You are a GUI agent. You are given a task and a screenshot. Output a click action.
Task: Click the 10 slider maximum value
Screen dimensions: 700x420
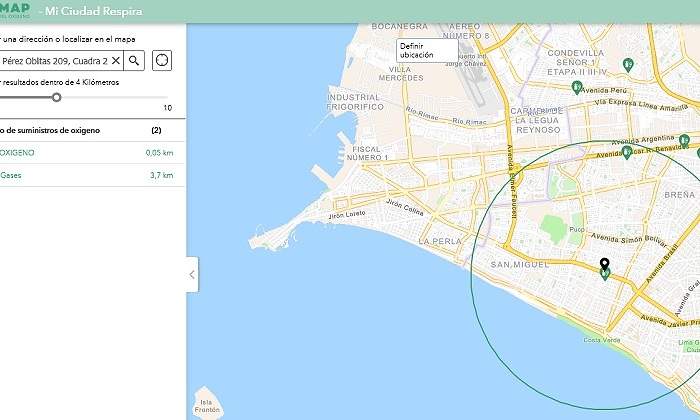pyautogui.click(x=167, y=108)
